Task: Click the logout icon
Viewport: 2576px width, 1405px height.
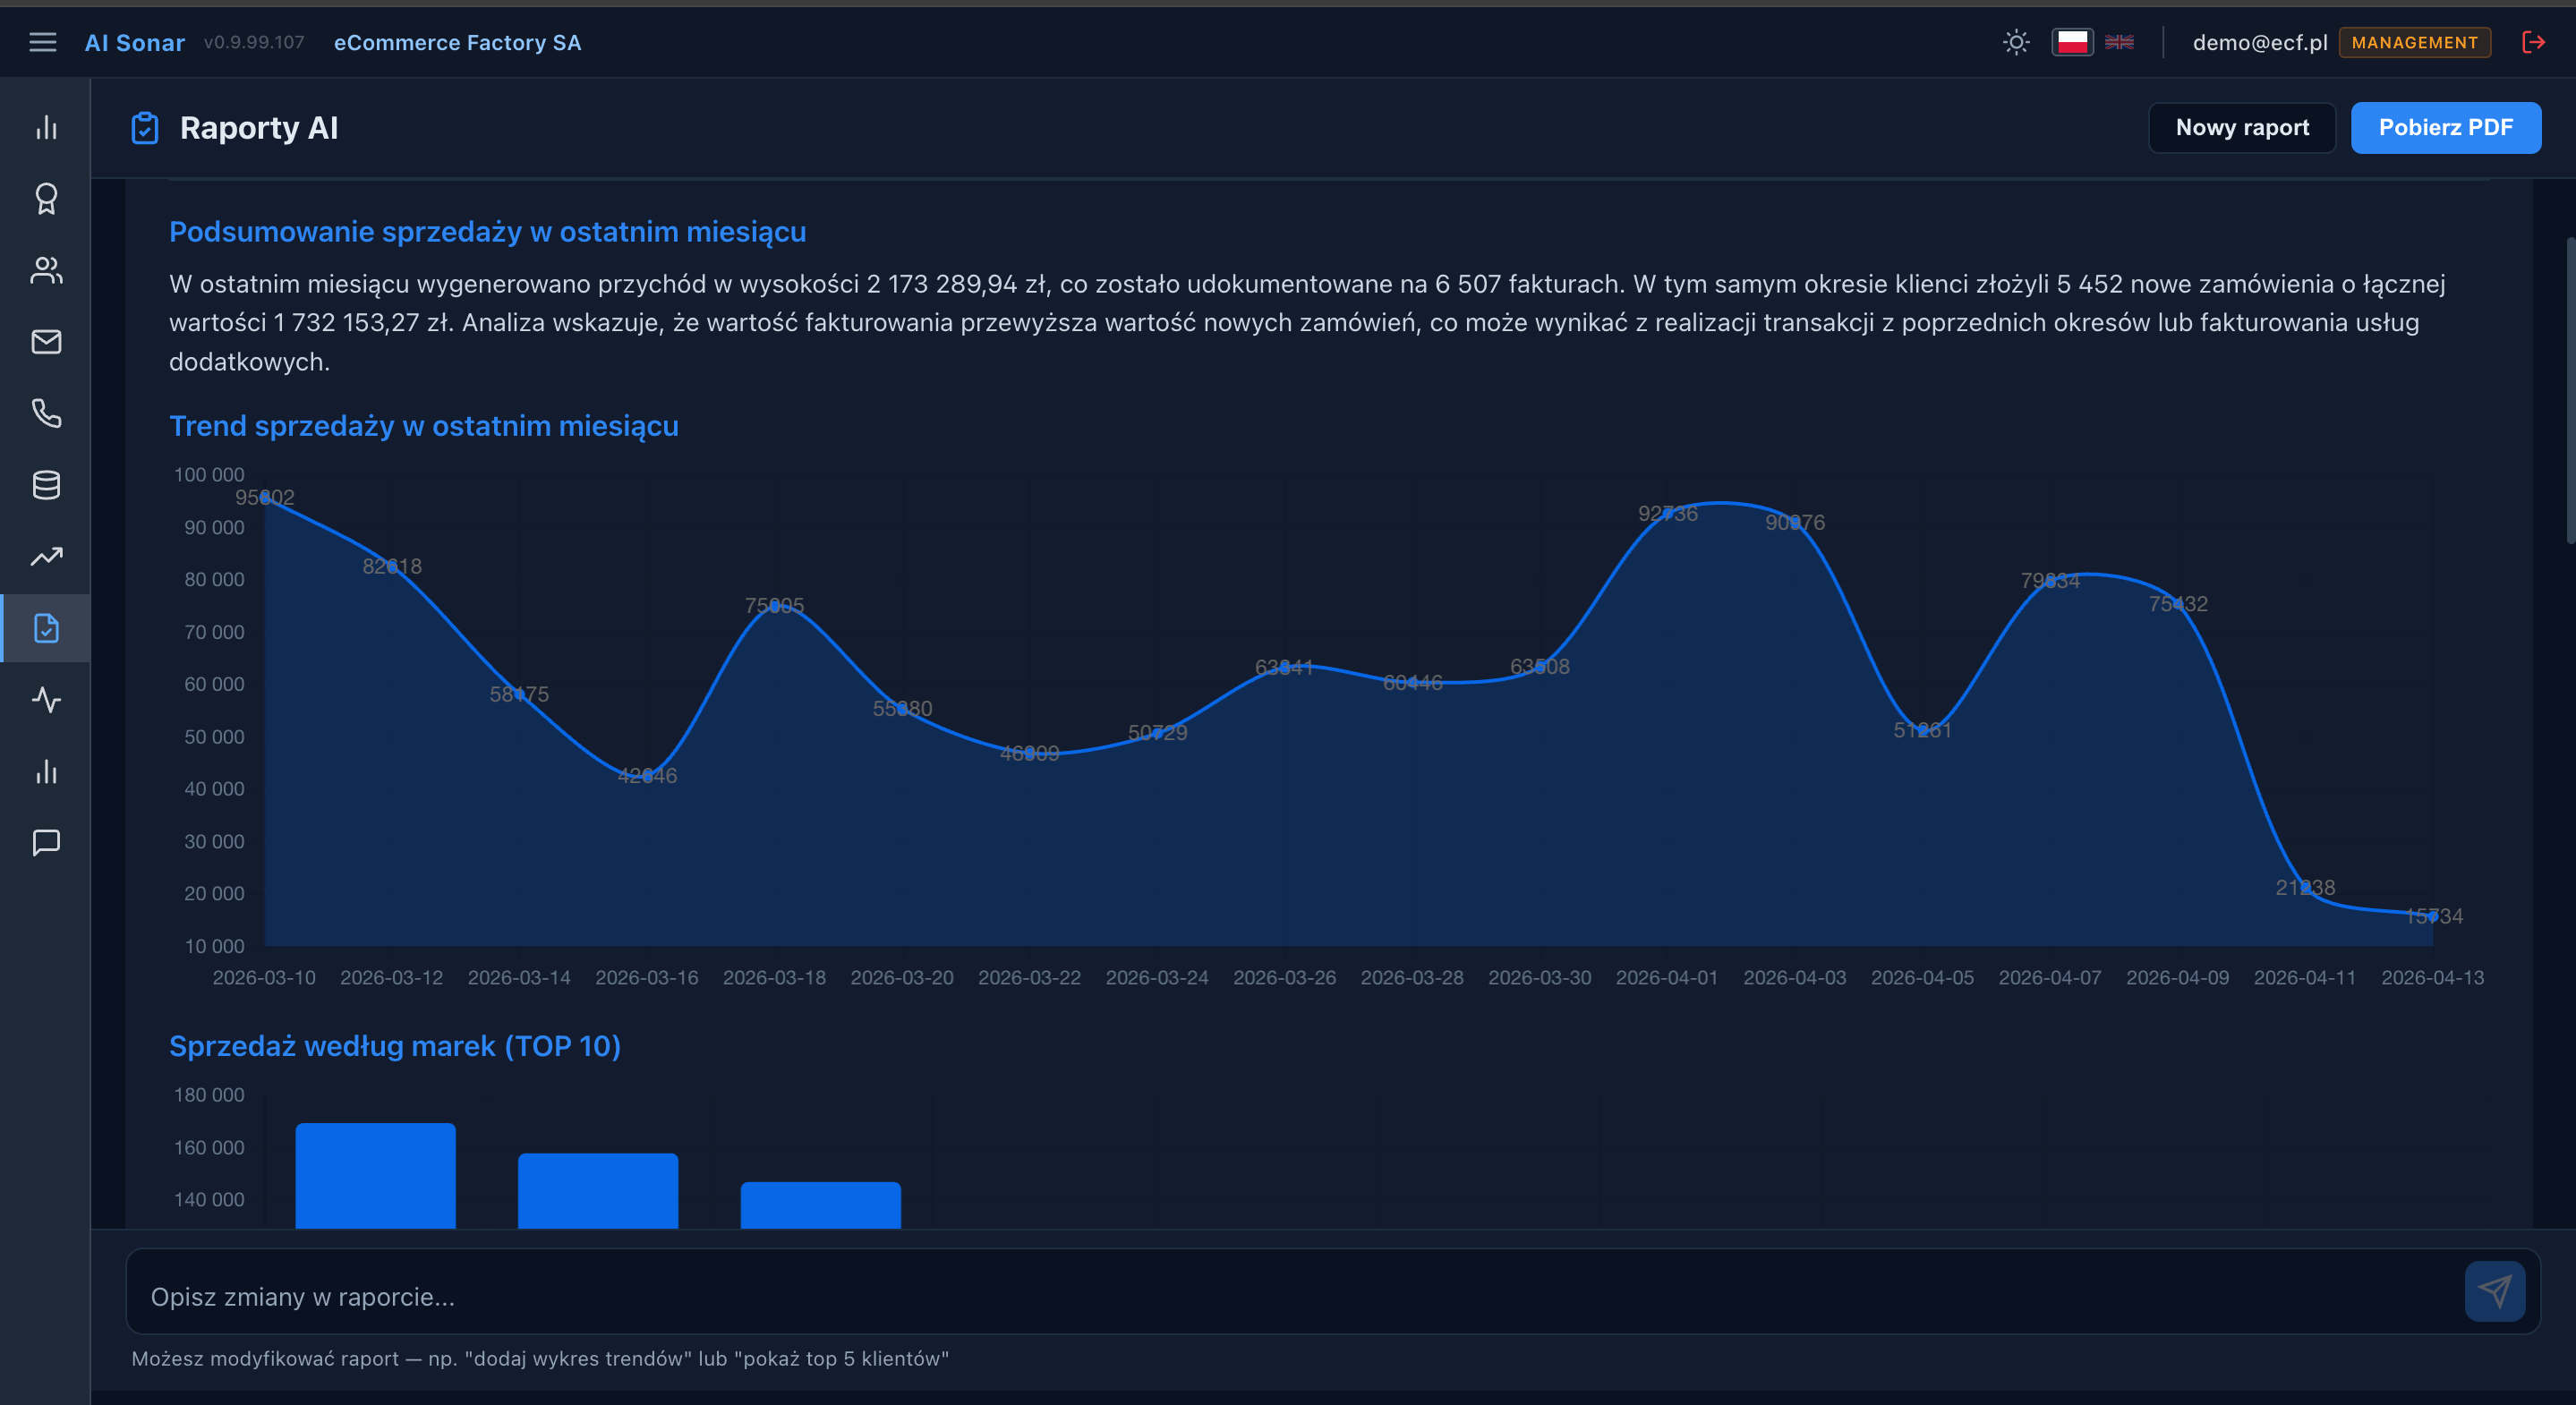Action: pos(2533,42)
